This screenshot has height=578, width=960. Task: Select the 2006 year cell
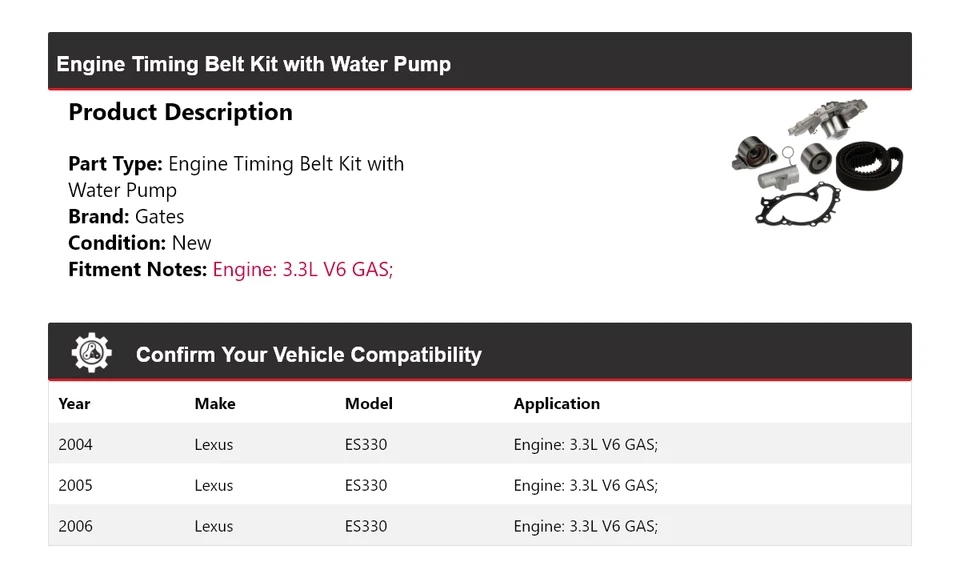tap(75, 527)
